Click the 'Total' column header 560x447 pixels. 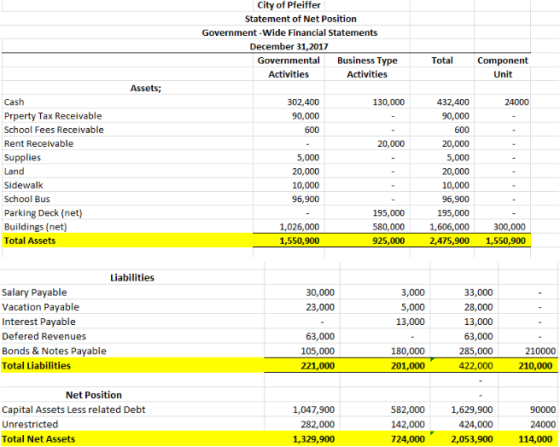(x=442, y=61)
